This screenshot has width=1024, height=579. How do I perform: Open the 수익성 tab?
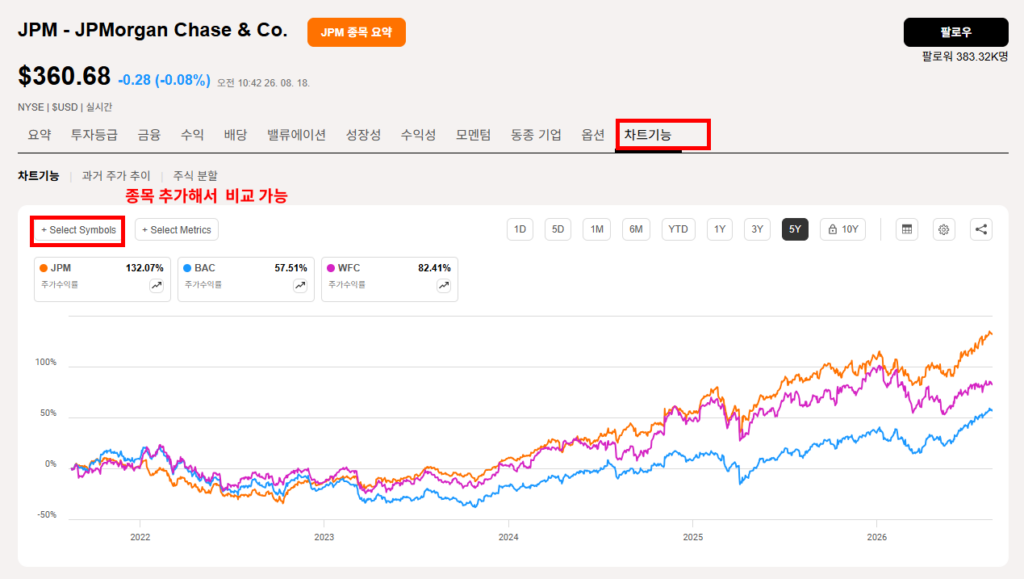click(x=418, y=134)
